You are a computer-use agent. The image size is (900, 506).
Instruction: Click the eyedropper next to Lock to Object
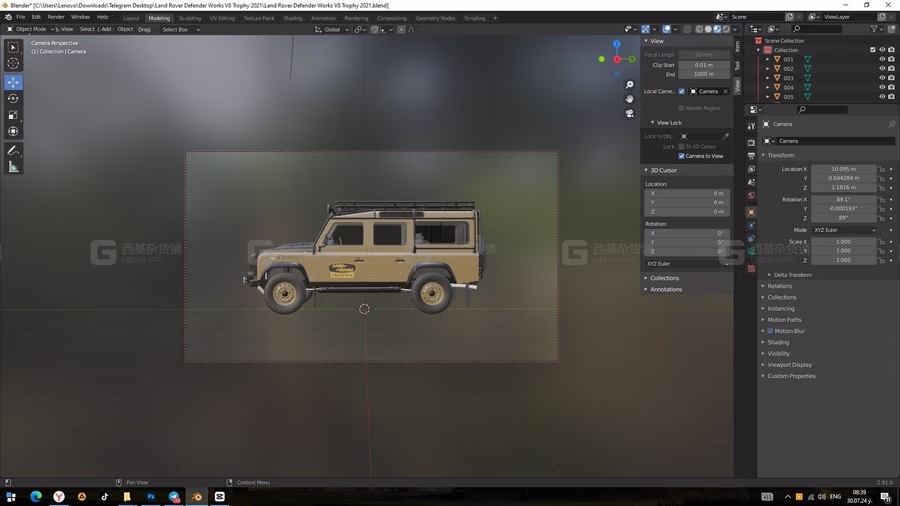[726, 136]
